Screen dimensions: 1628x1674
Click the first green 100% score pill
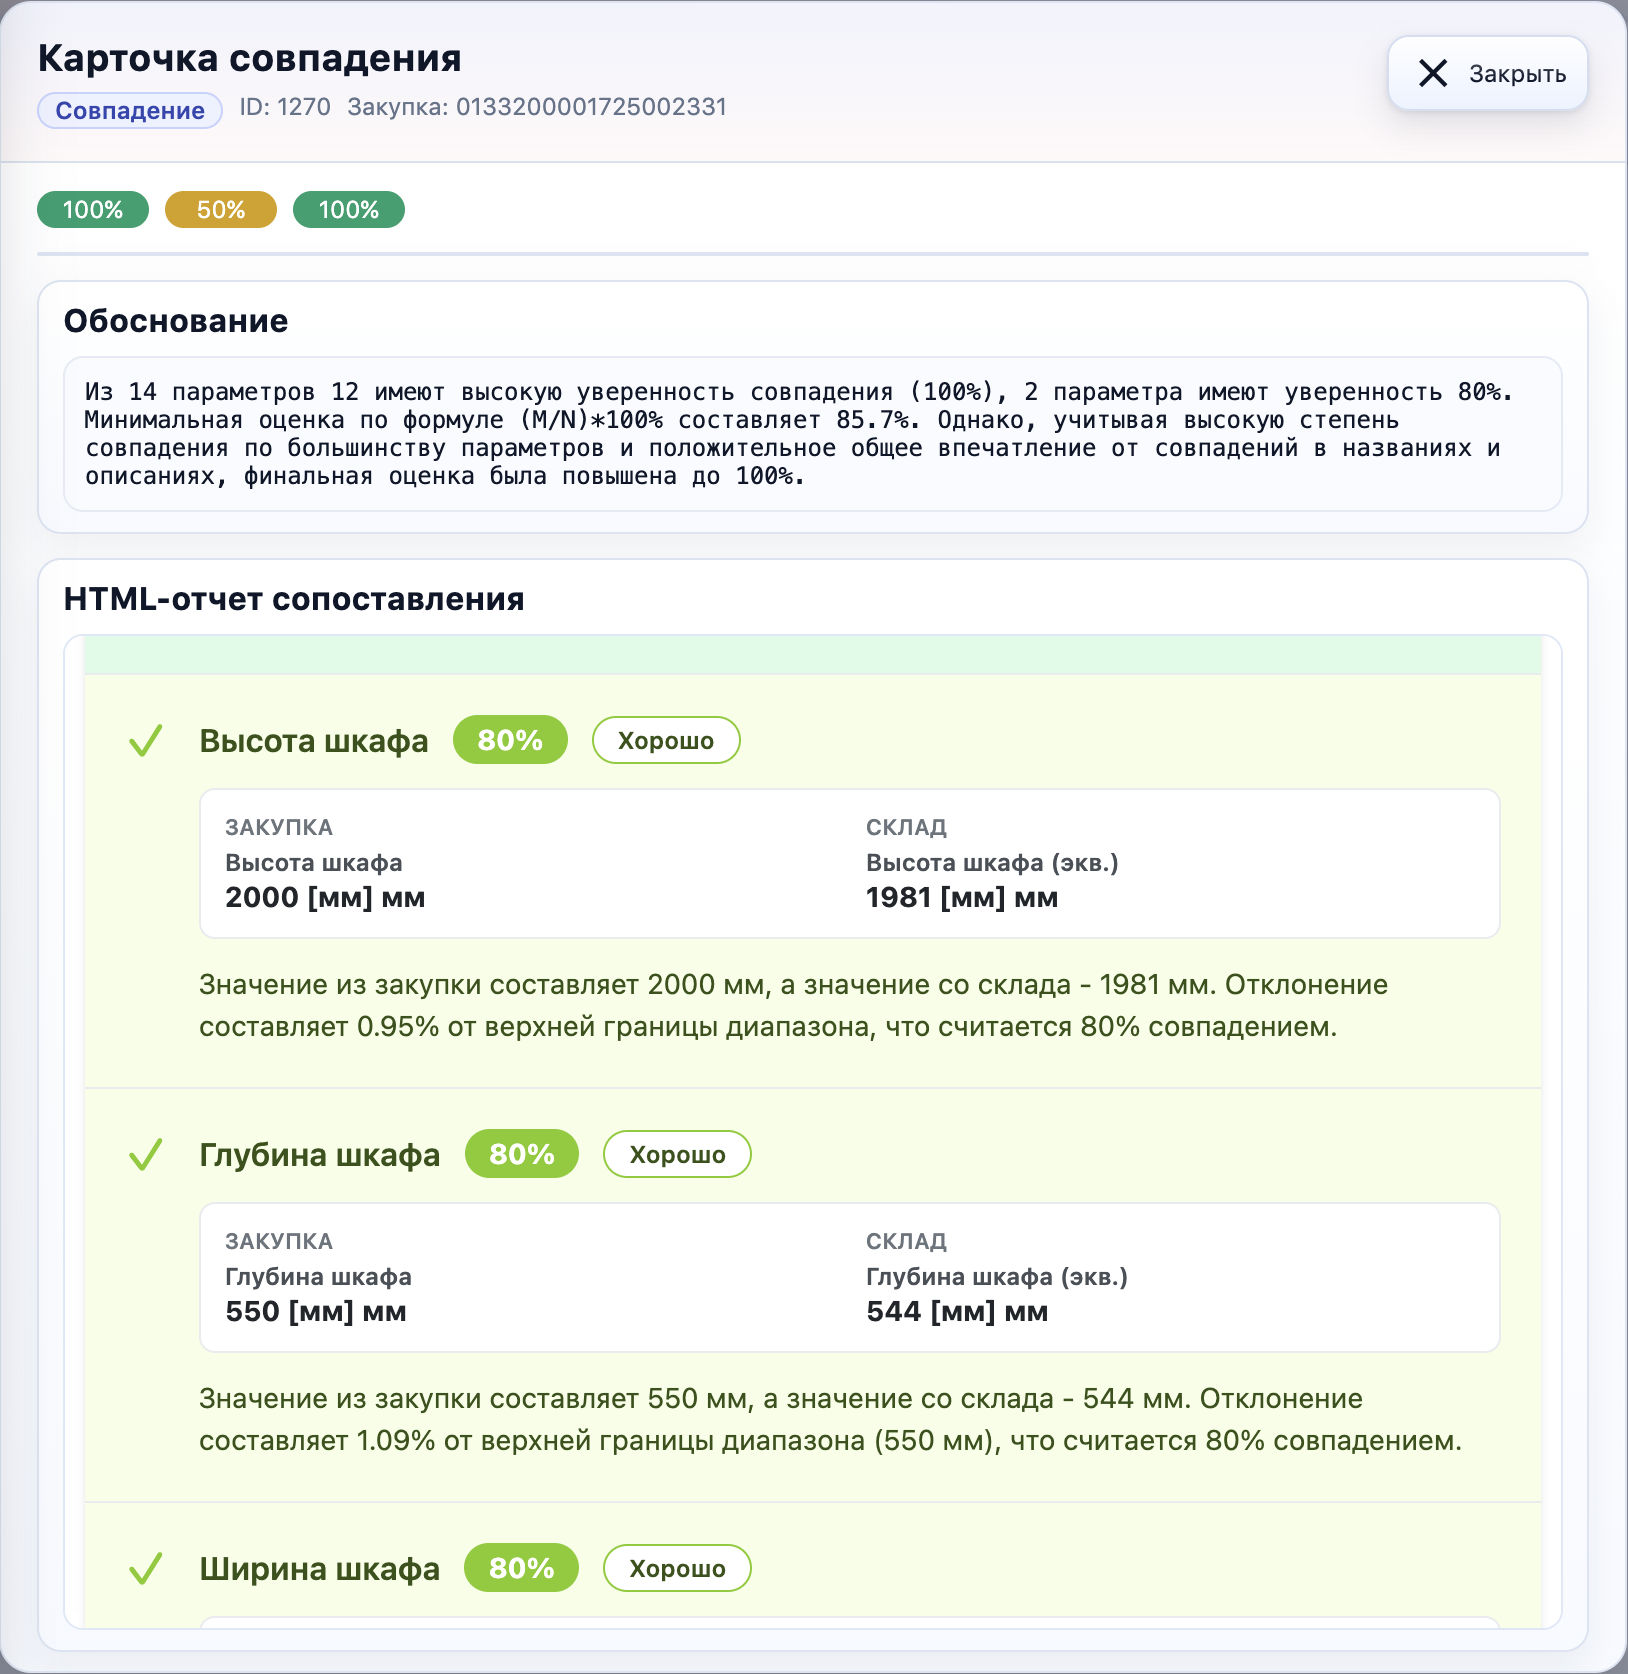pos(93,210)
